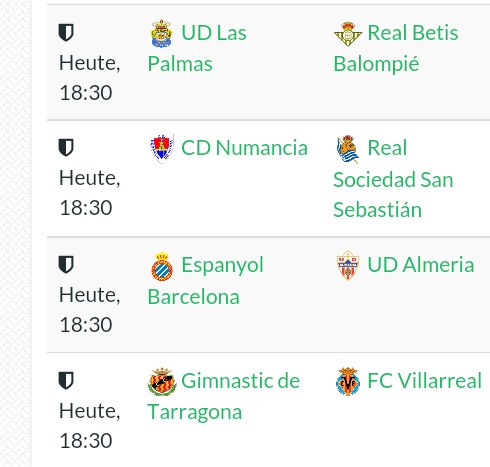The width and height of the screenshot is (490, 467).
Task: Click the Real Sociedad club crest
Action: coord(348,149)
